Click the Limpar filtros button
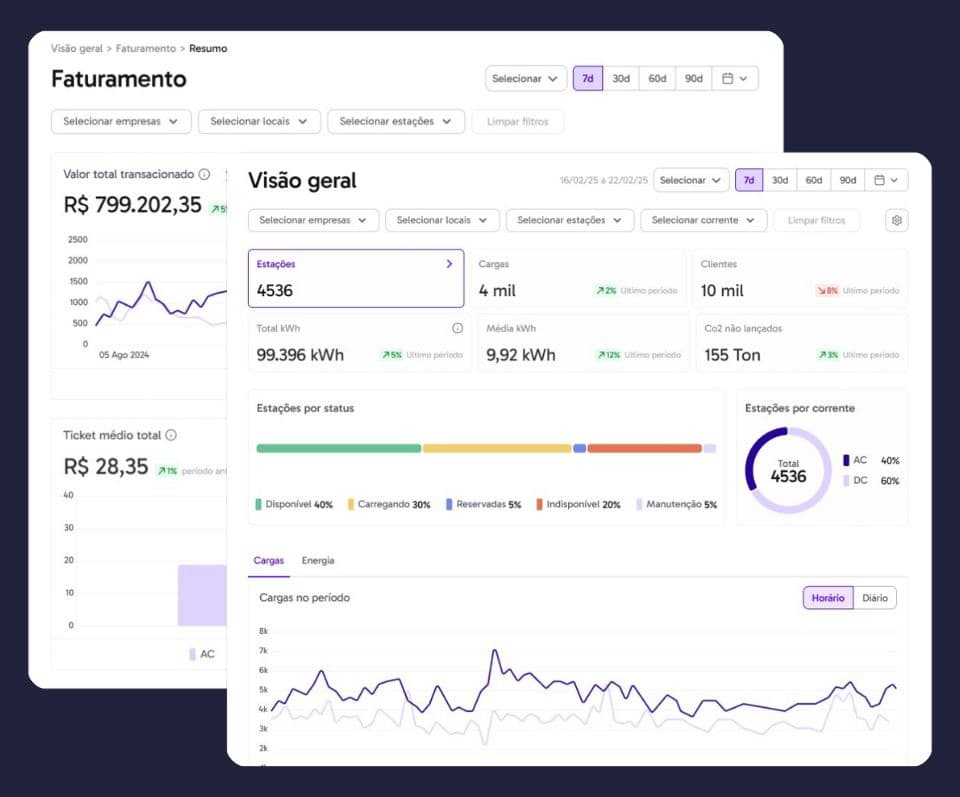The width and height of the screenshot is (960, 797). (817, 220)
